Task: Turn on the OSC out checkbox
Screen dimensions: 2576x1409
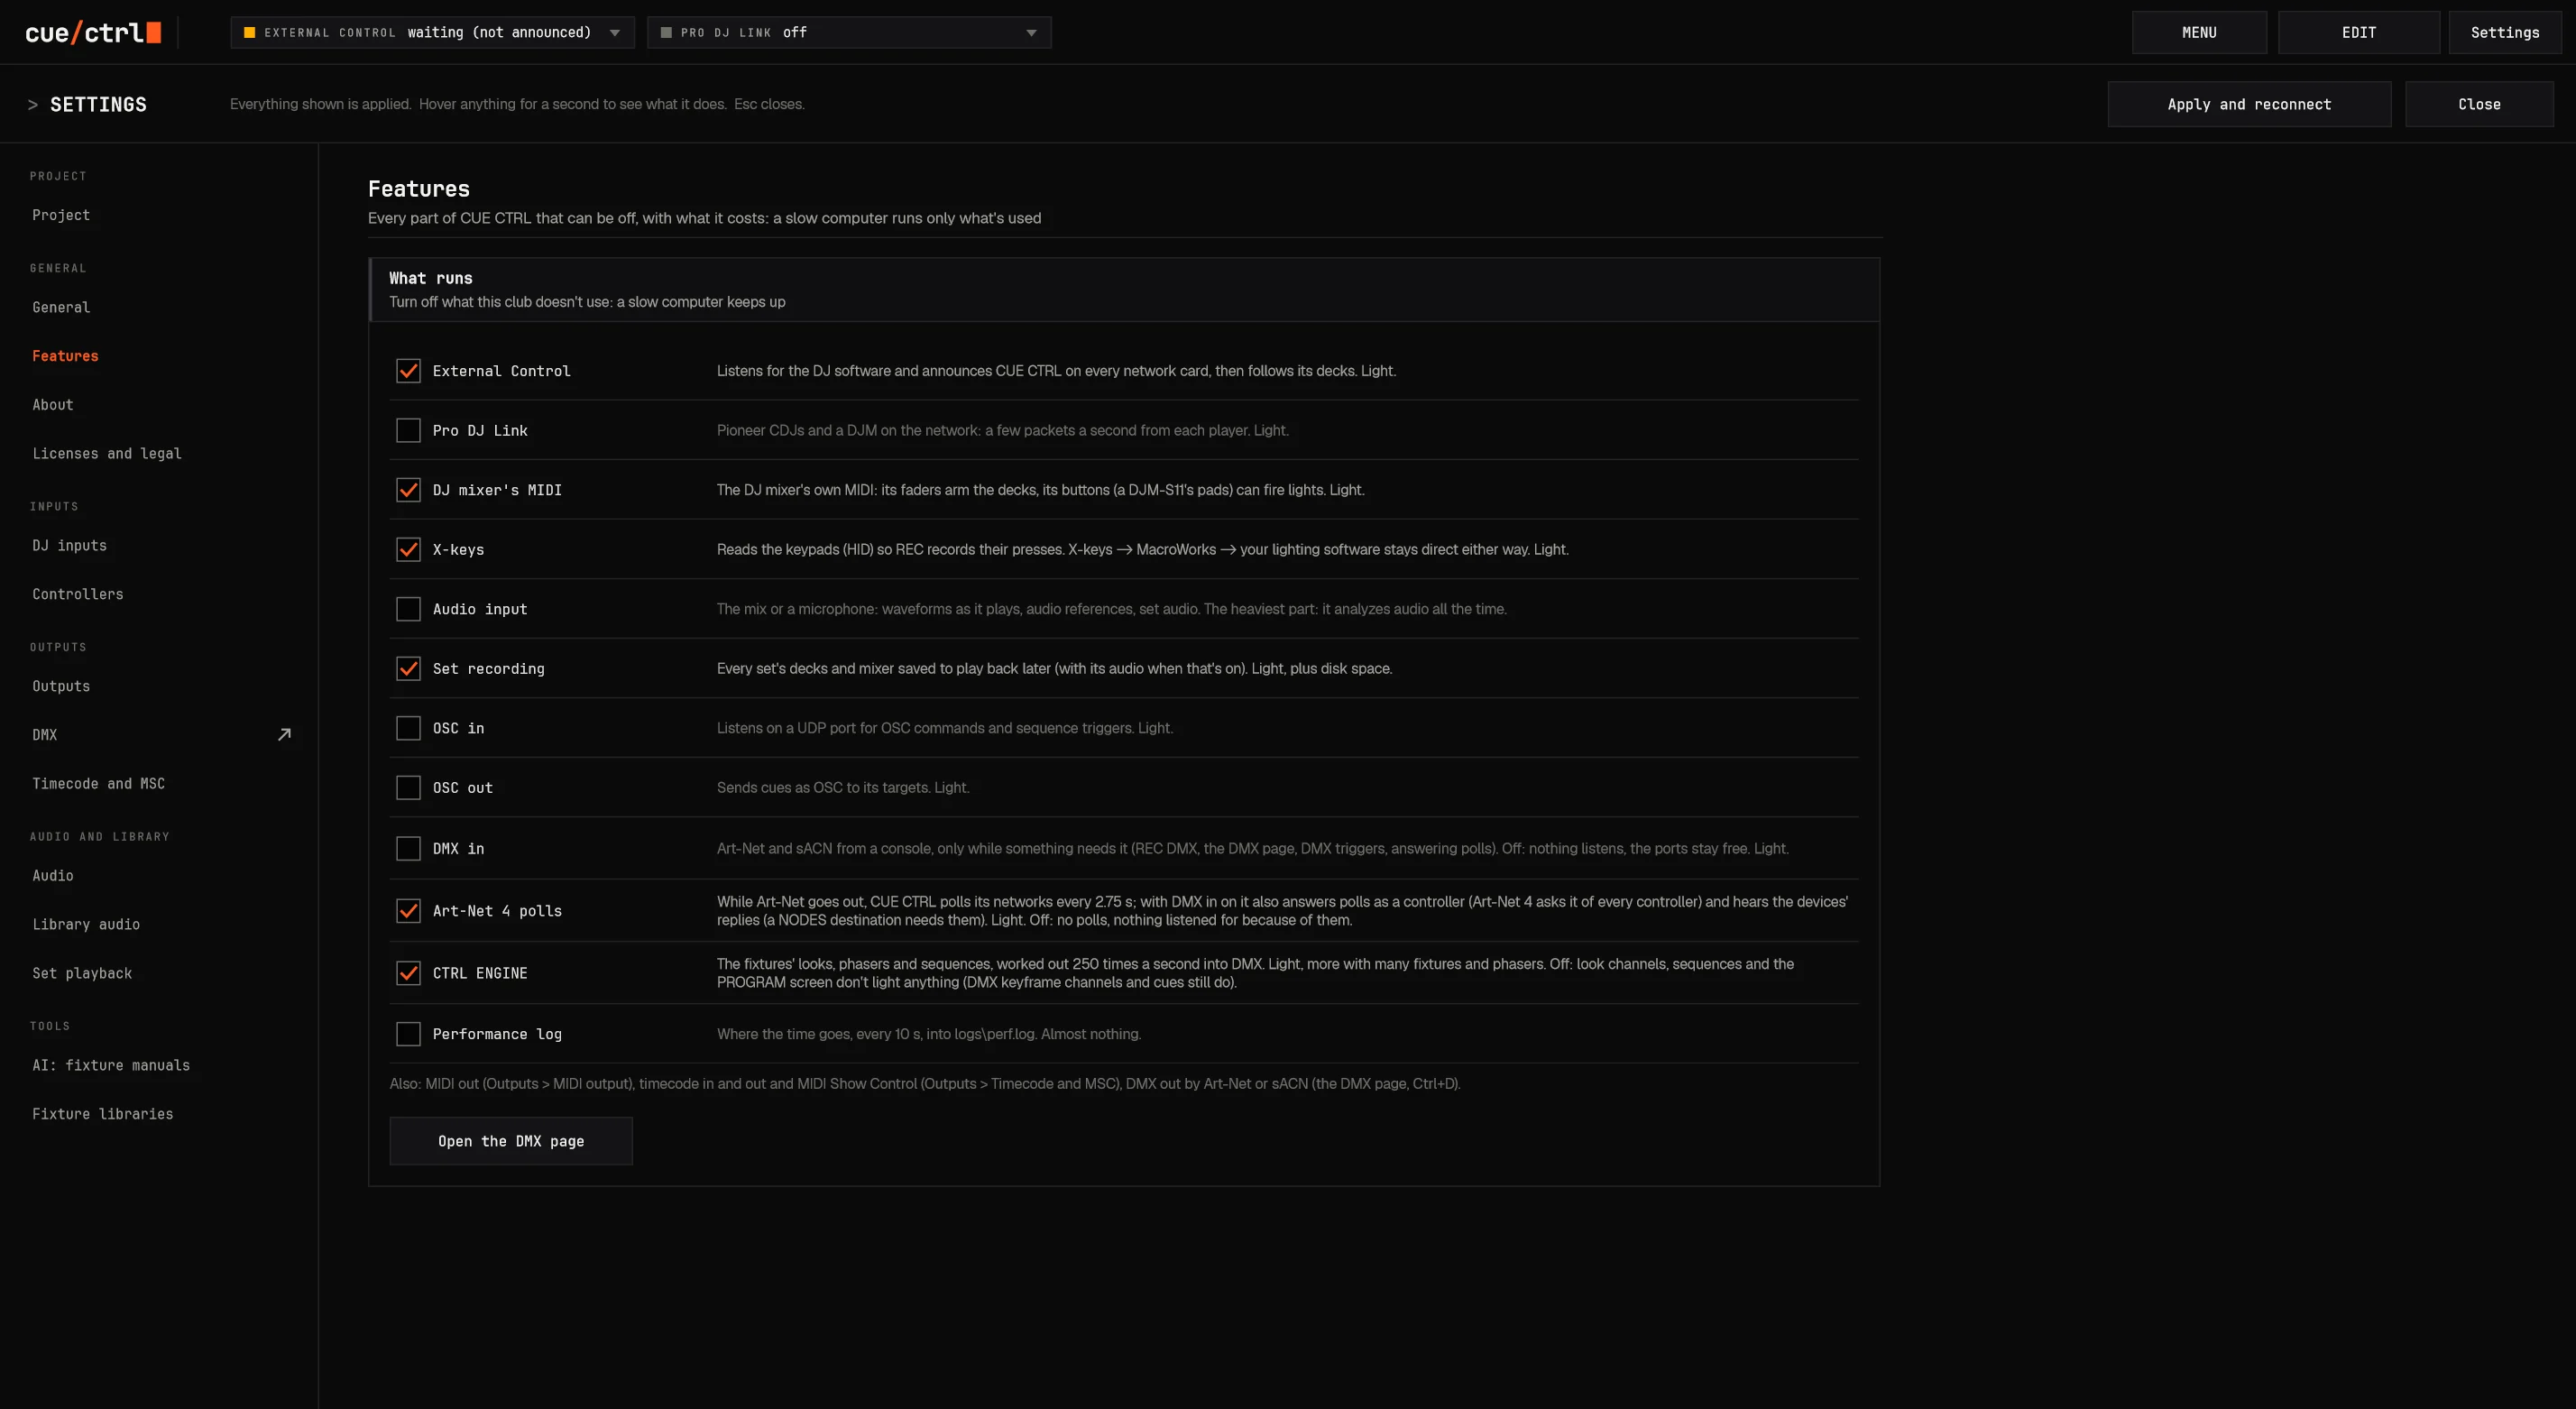Action: coord(408,788)
